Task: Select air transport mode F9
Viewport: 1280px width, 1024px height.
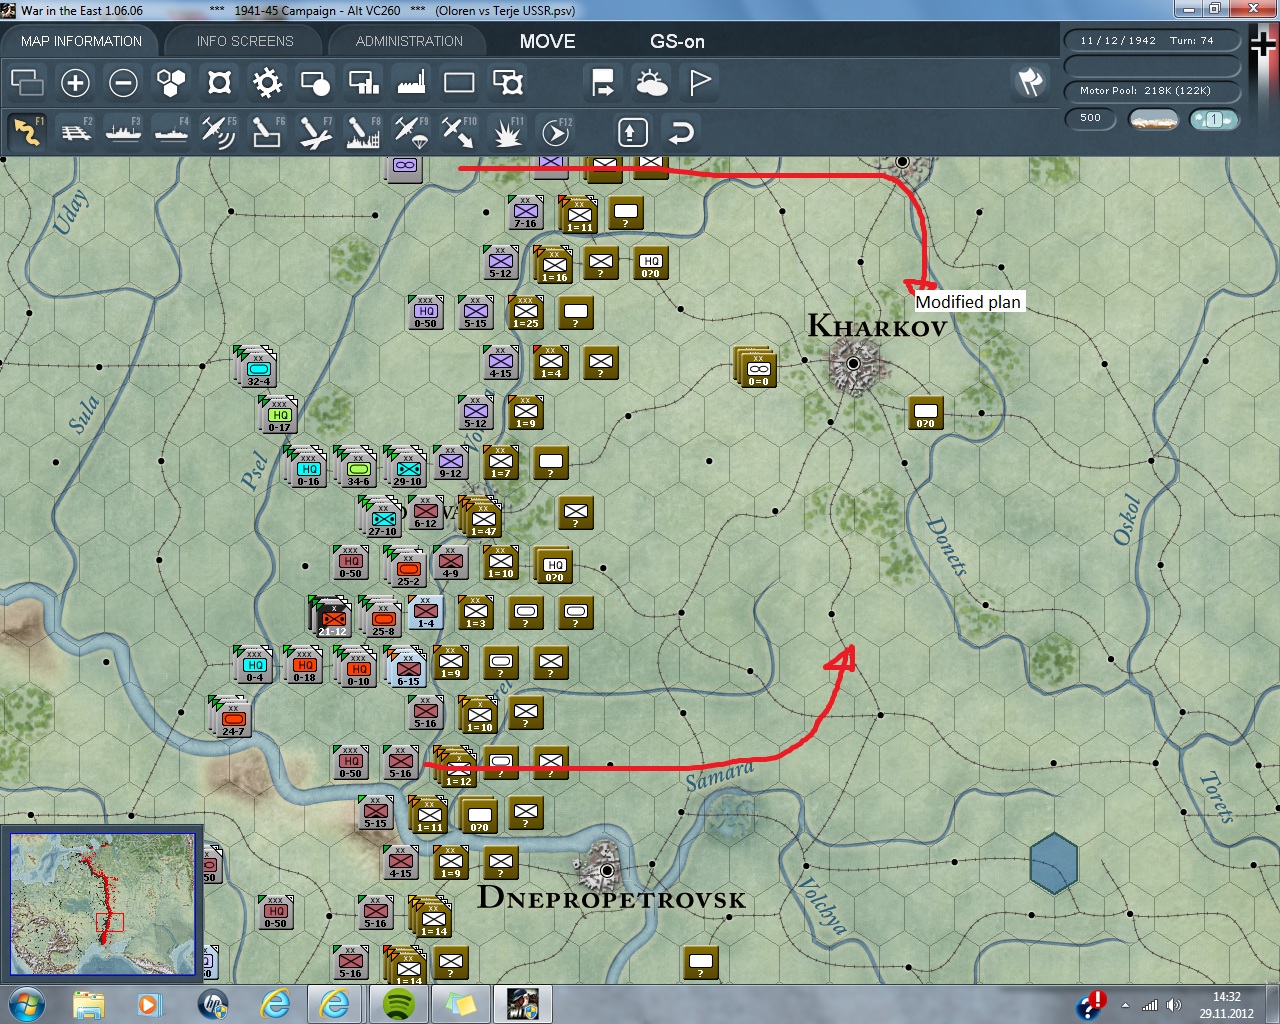Action: coord(411,132)
